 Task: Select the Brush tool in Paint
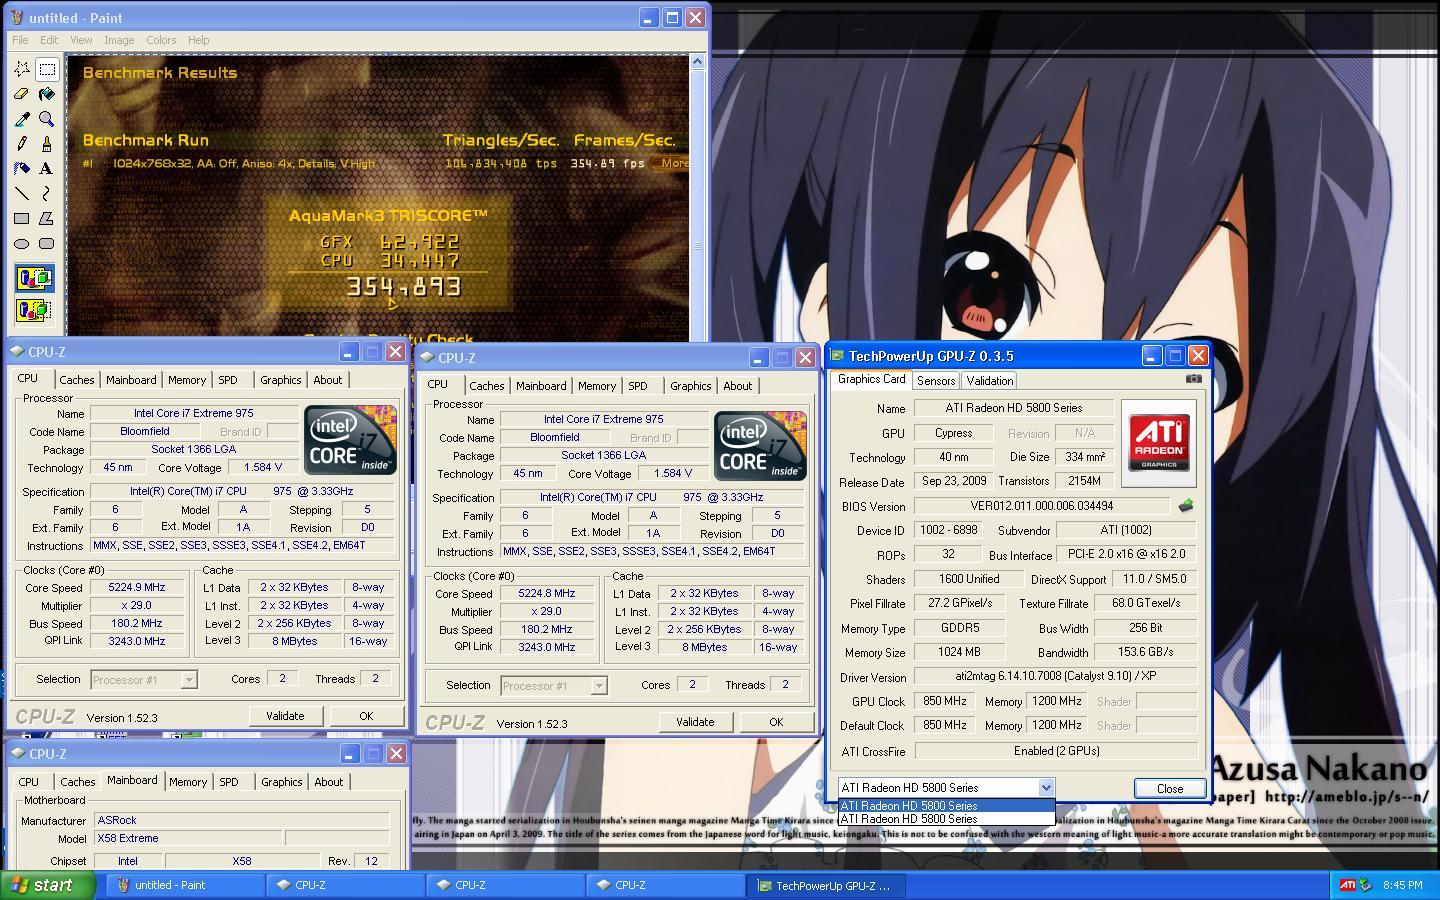click(x=47, y=144)
